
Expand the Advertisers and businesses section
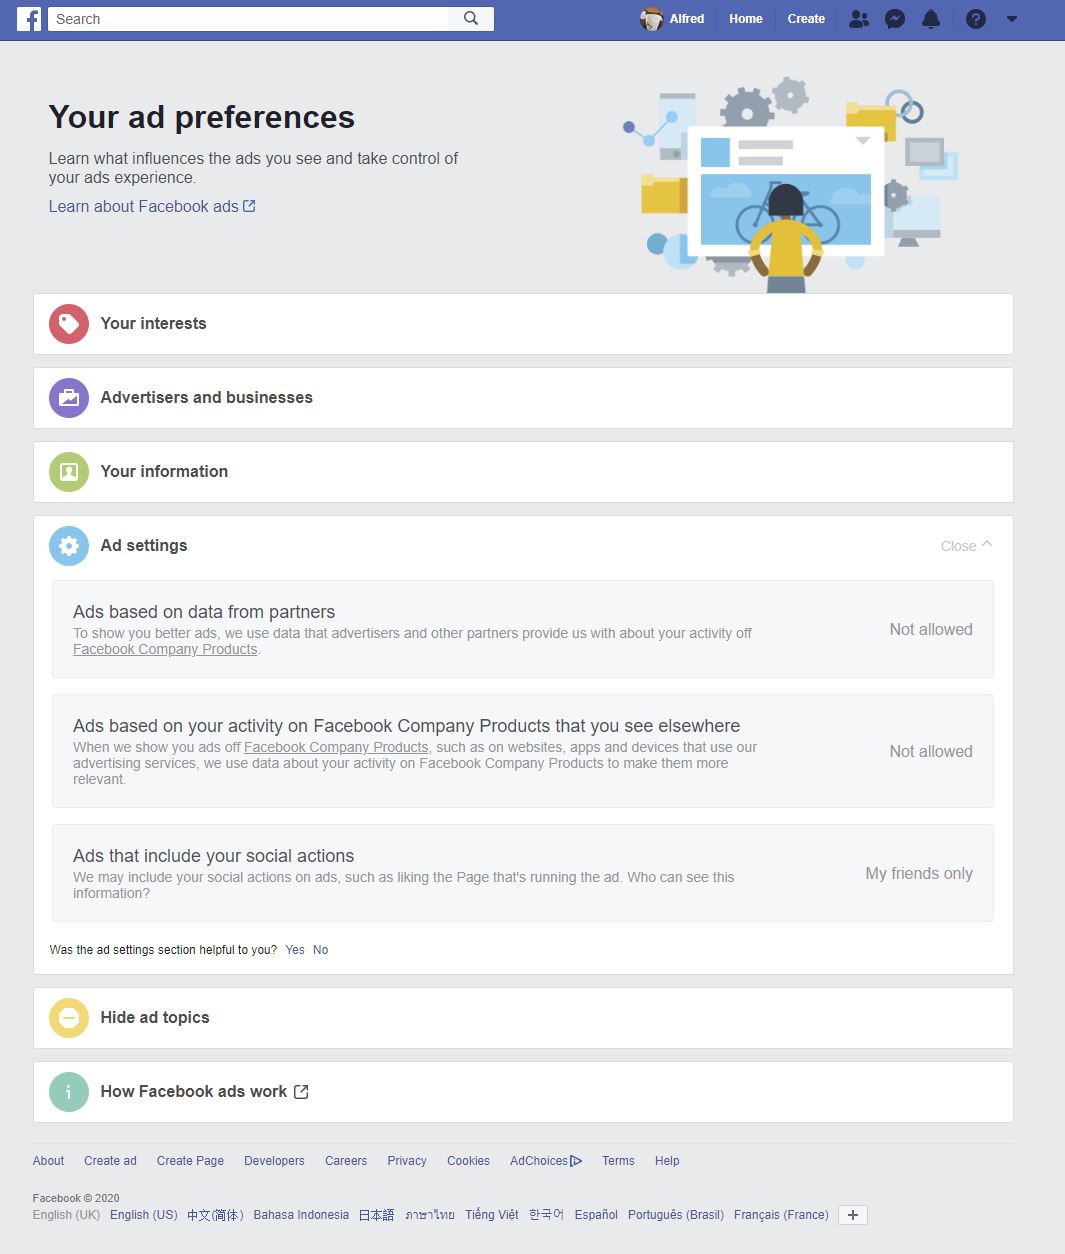click(x=523, y=398)
